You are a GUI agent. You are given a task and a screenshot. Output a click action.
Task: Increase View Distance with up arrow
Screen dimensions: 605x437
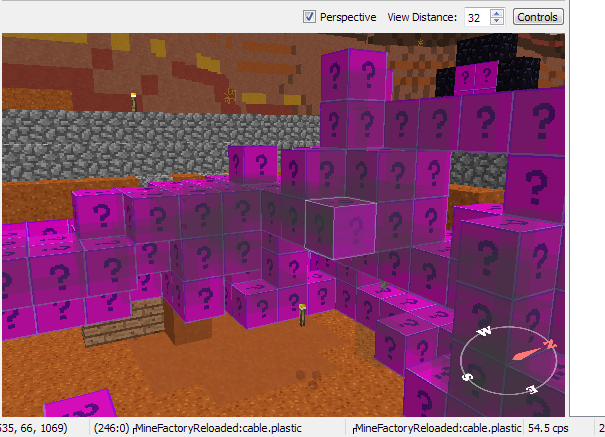[497, 13]
